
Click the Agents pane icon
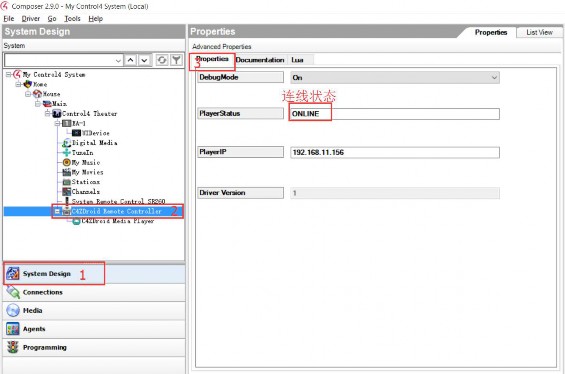coord(13,329)
